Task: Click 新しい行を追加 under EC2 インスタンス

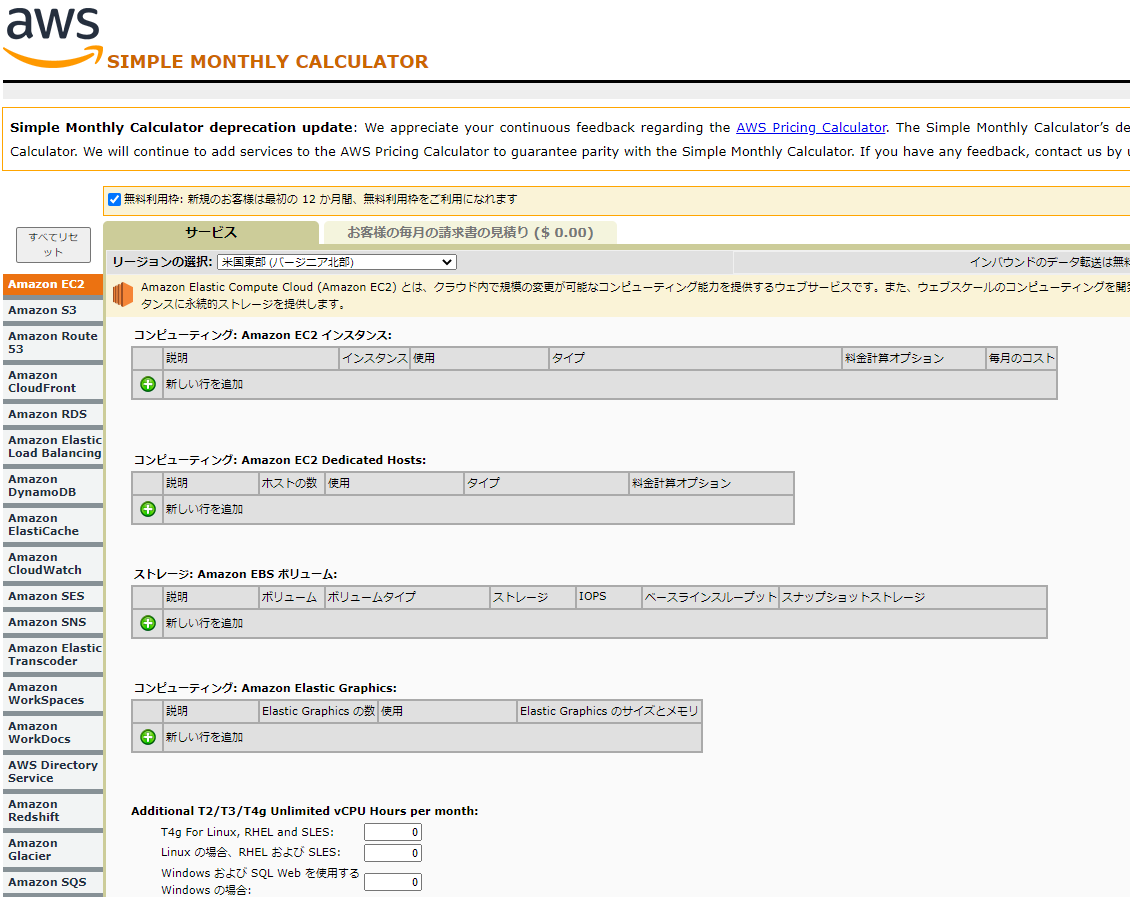Action: [204, 385]
